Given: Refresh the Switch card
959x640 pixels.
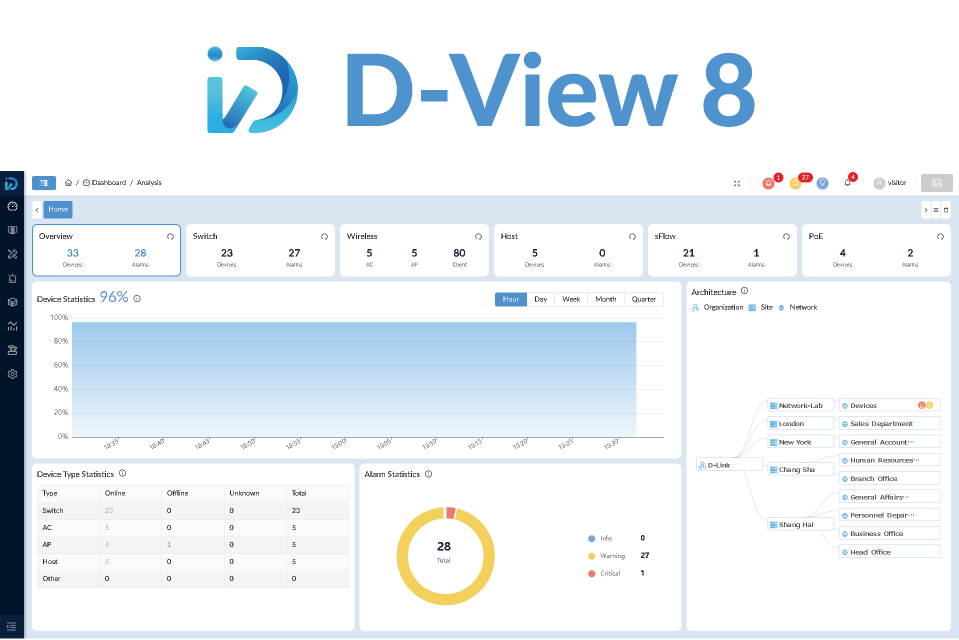Looking at the screenshot, I should tap(325, 236).
